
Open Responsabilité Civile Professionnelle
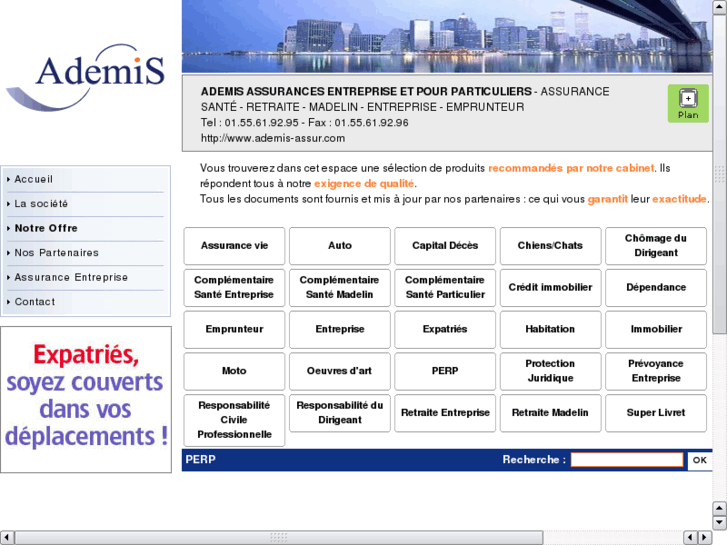point(234,420)
